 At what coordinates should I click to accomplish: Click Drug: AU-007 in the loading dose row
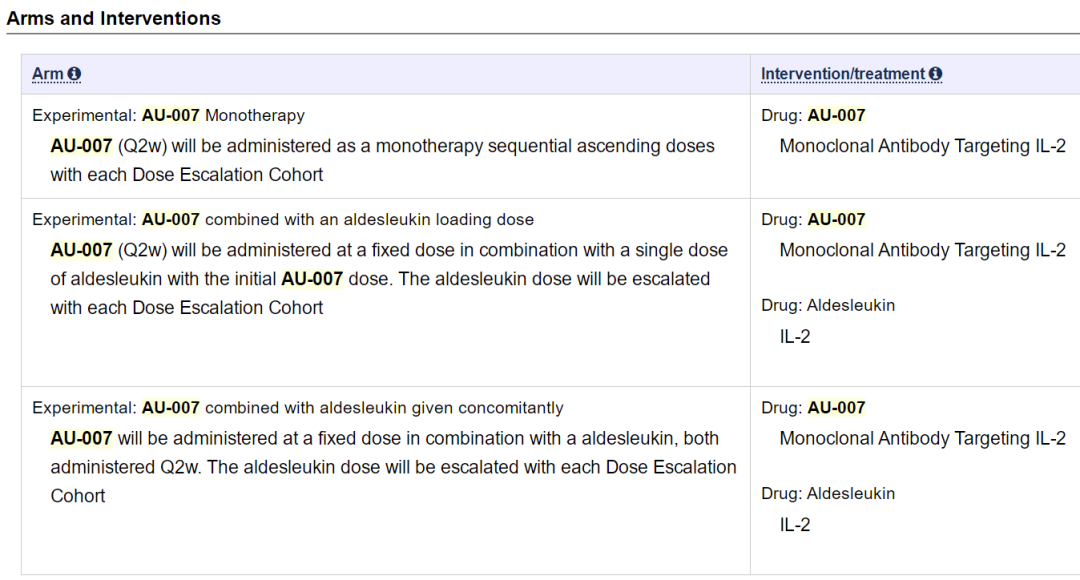coord(813,219)
